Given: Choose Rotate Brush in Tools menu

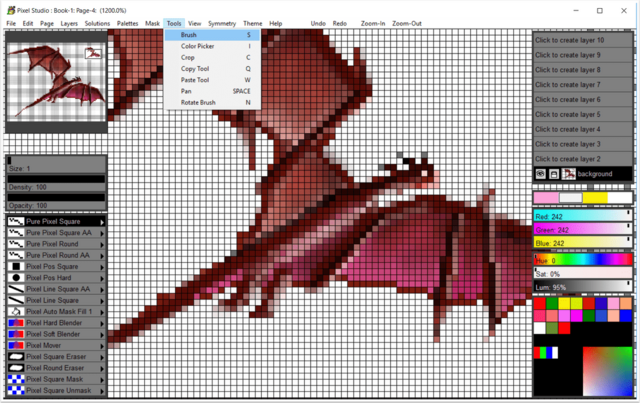Looking at the screenshot, I should coord(212,102).
